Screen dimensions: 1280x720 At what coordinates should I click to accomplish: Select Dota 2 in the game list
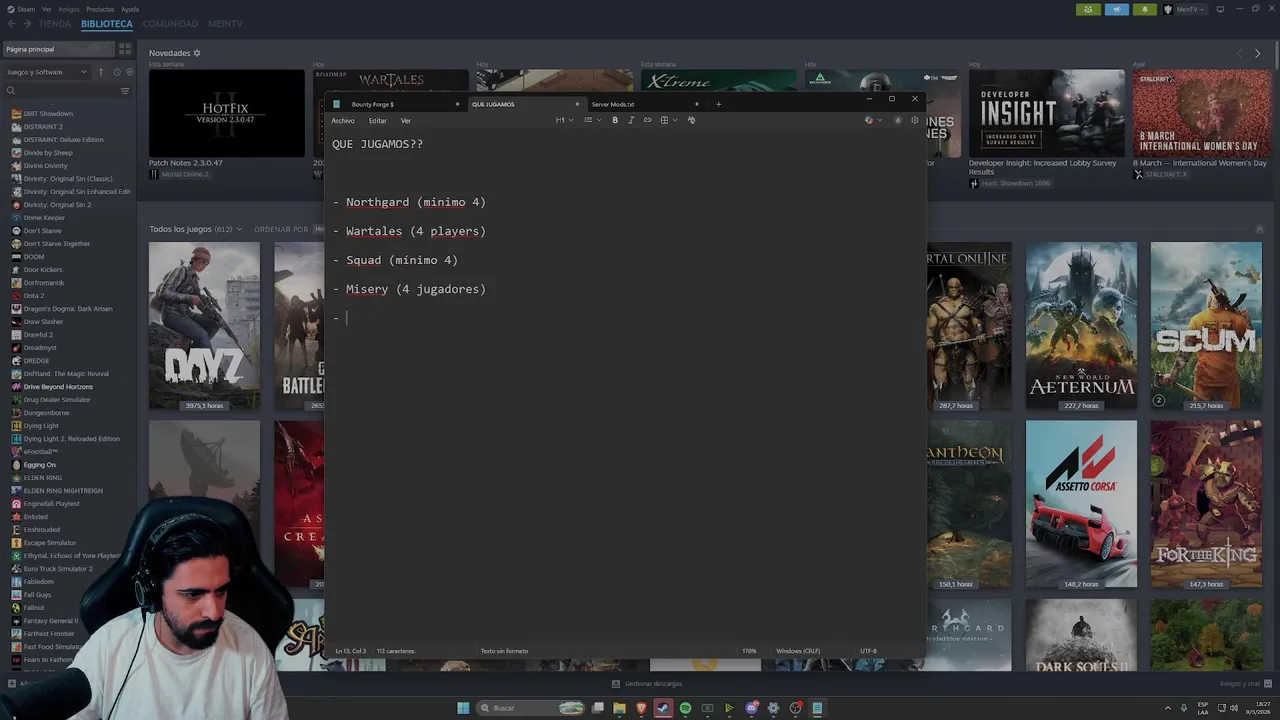click(34, 296)
